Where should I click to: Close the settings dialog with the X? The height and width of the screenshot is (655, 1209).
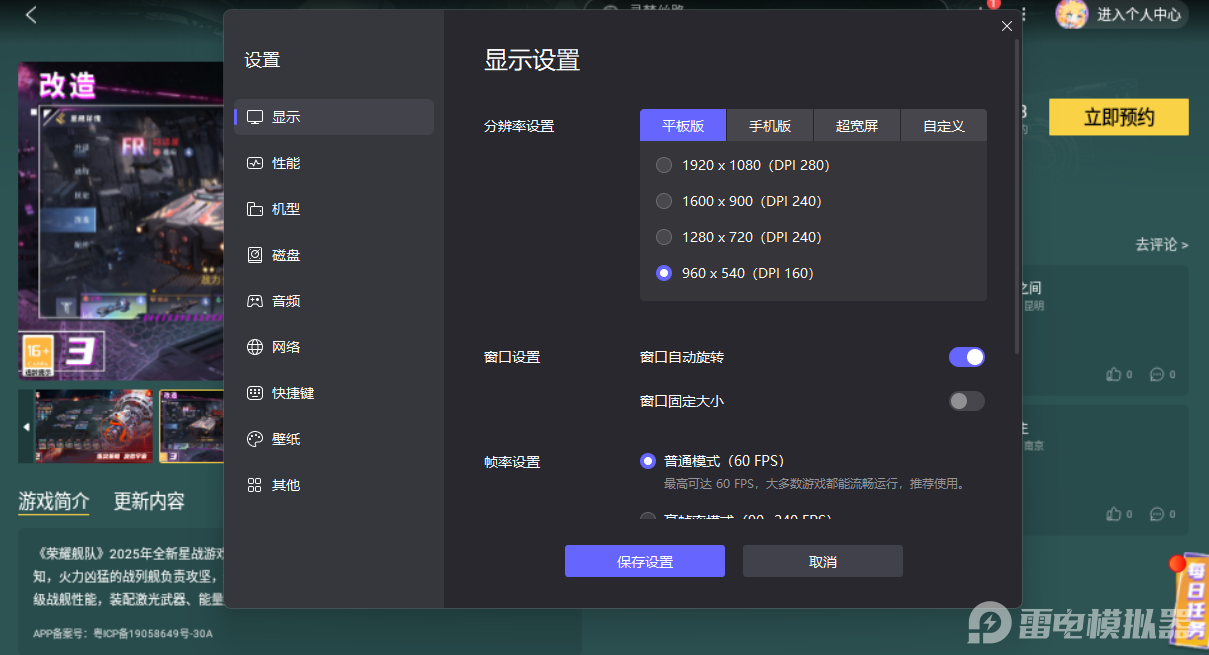pos(1007,26)
